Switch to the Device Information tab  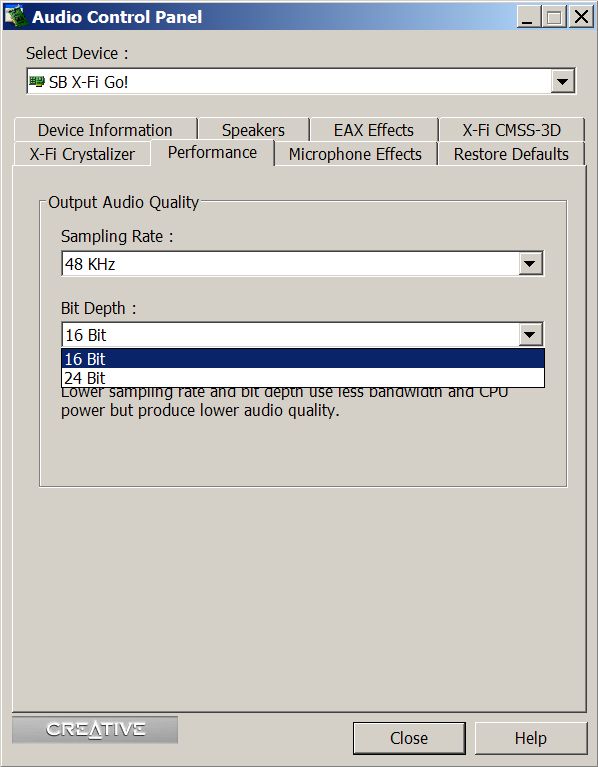(105, 130)
